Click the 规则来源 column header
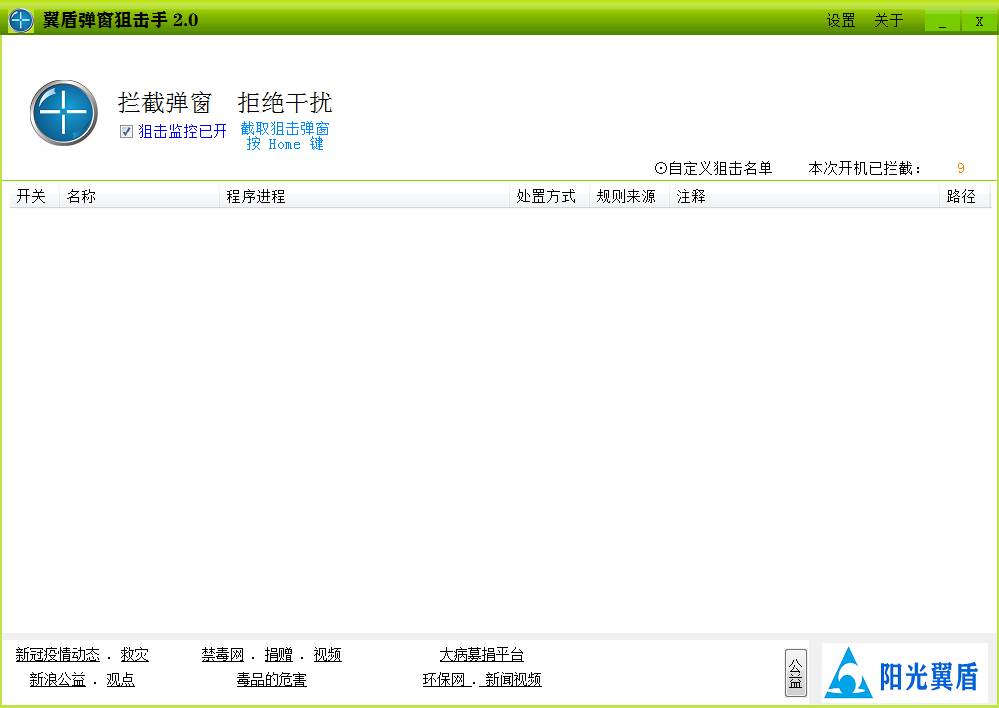The width and height of the screenshot is (999, 708). 626,196
